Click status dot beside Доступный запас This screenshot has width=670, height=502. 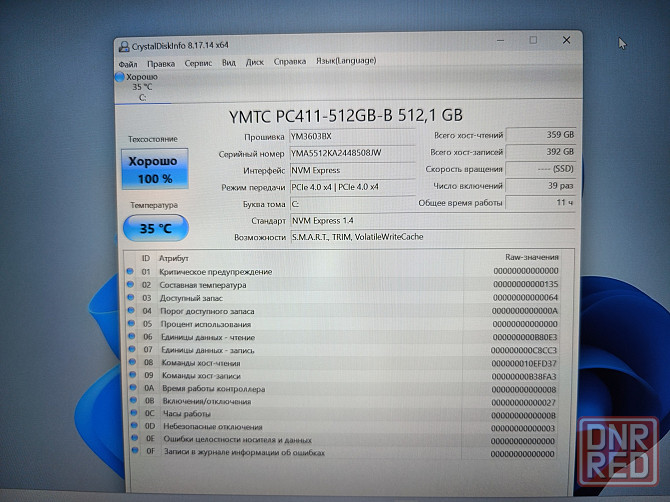point(130,297)
